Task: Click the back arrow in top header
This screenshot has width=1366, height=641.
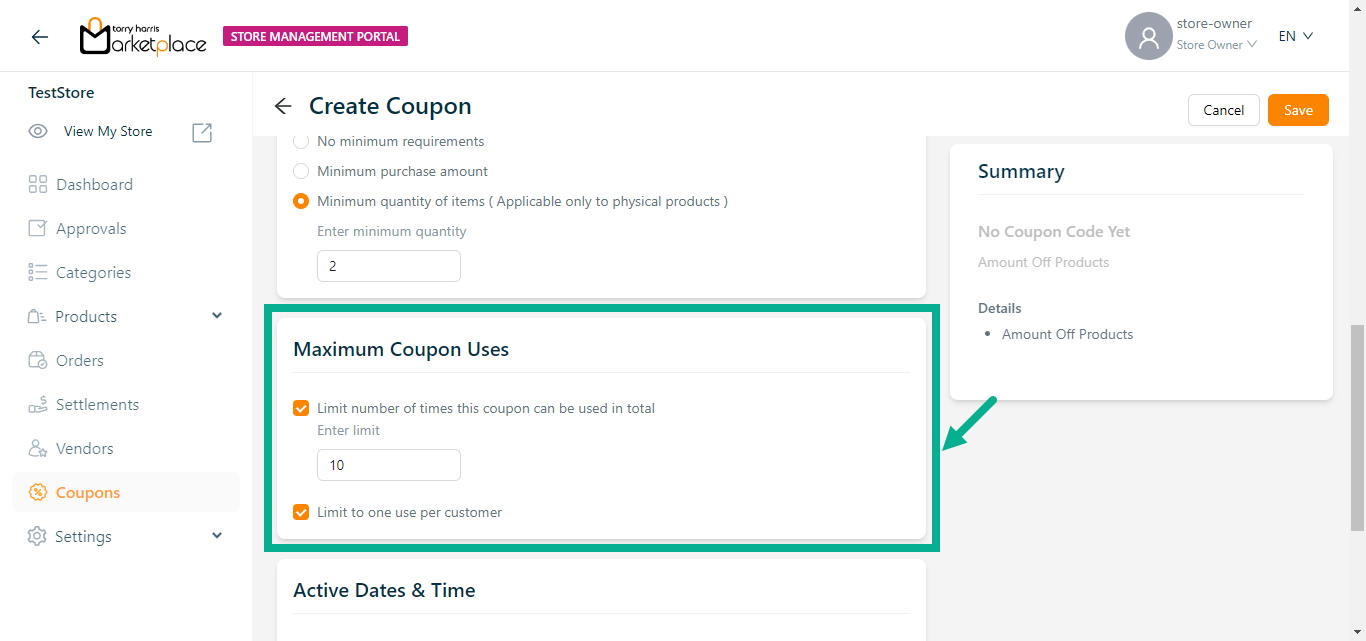Action: pyautogui.click(x=39, y=37)
